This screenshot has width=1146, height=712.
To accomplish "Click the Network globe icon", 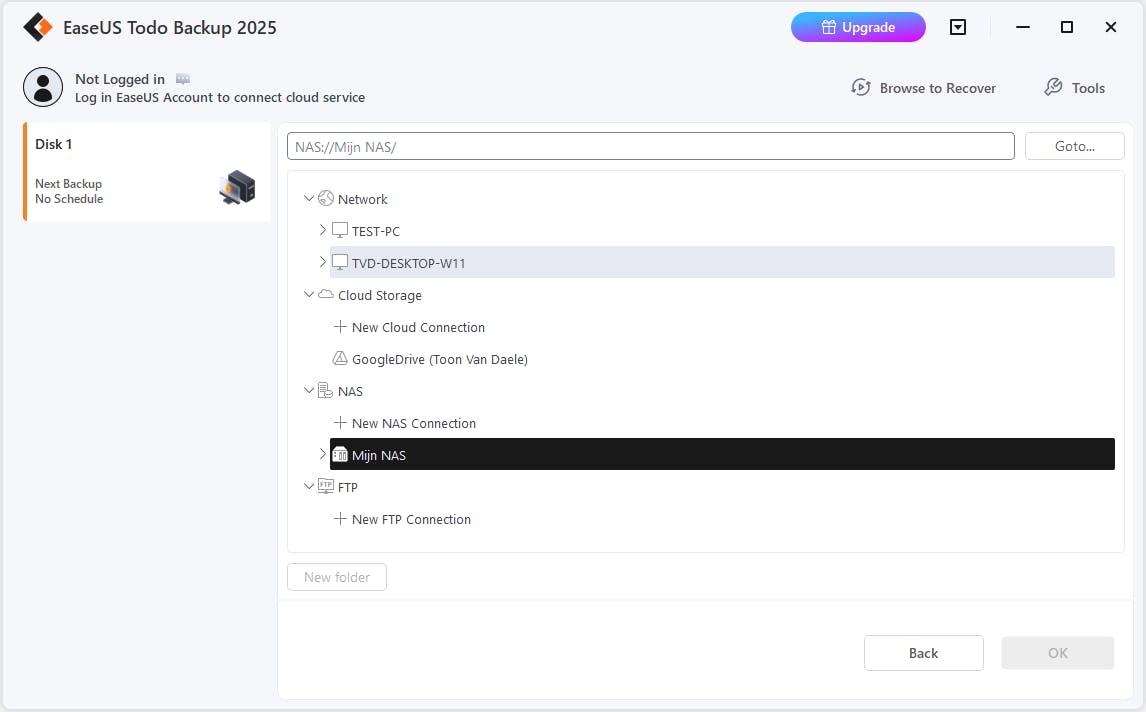I will (326, 199).
